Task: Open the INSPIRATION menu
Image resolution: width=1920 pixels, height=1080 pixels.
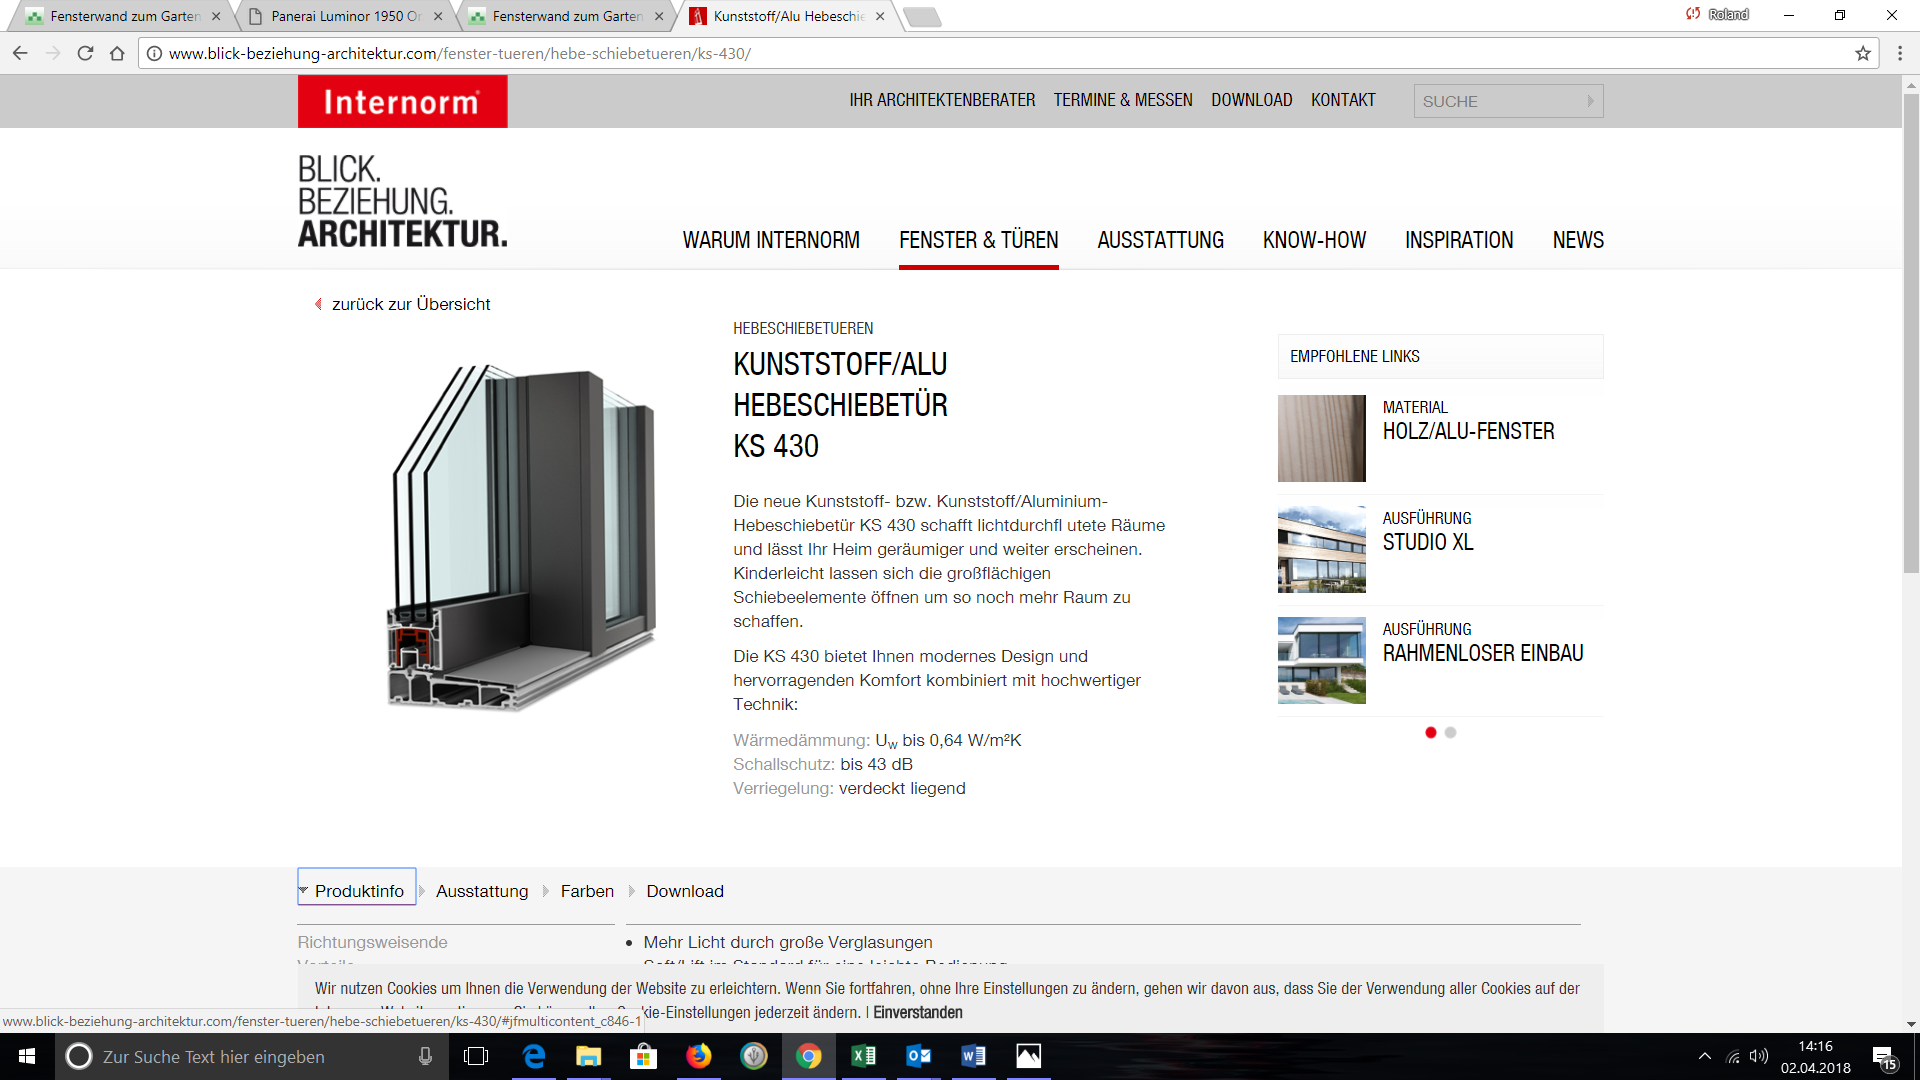Action: tap(1459, 240)
